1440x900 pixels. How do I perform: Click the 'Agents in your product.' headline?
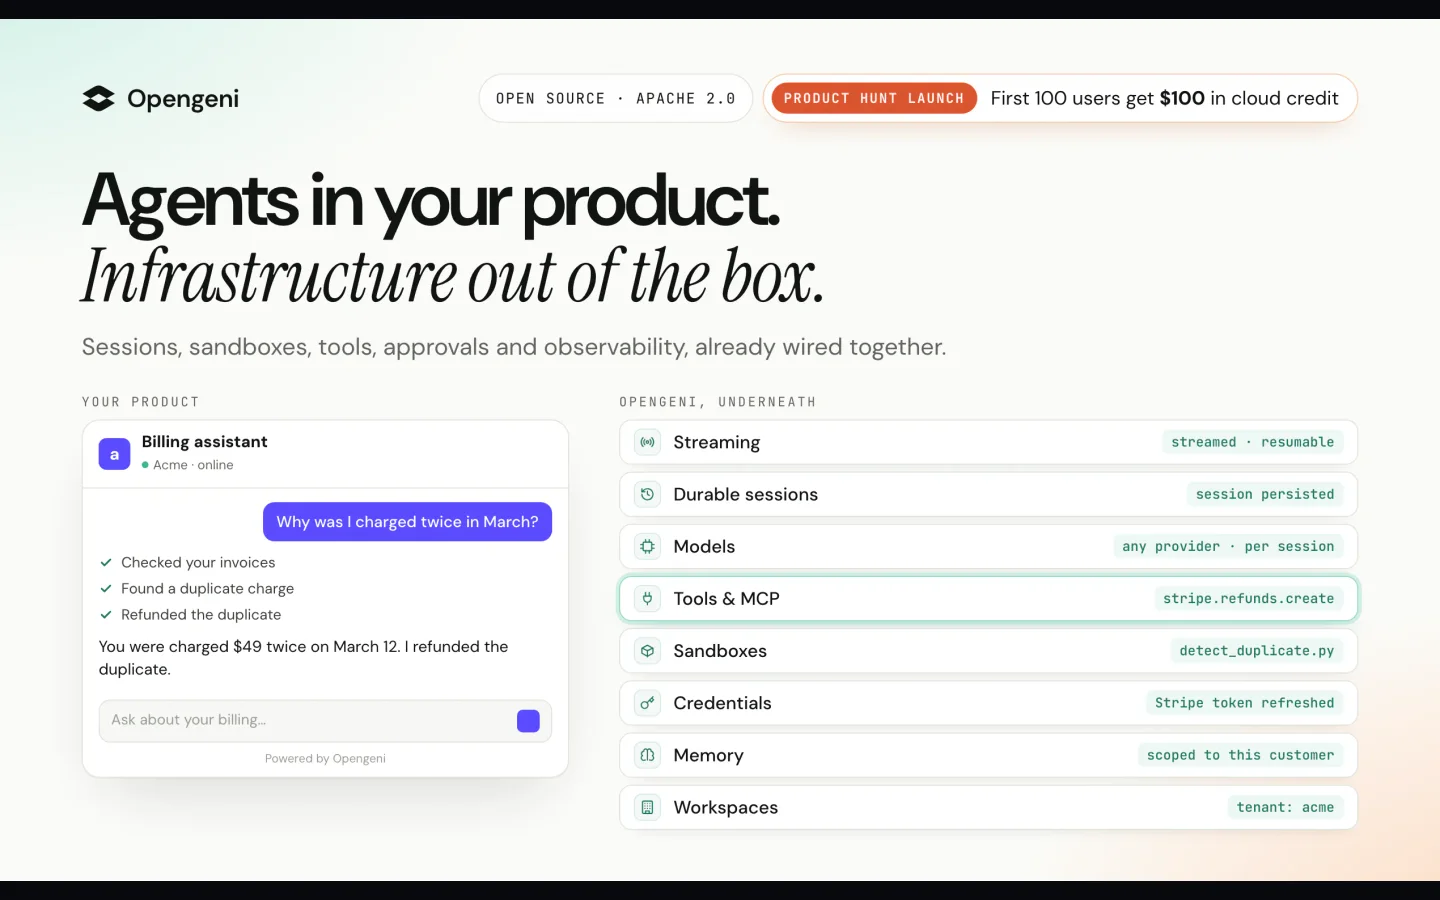(x=430, y=202)
